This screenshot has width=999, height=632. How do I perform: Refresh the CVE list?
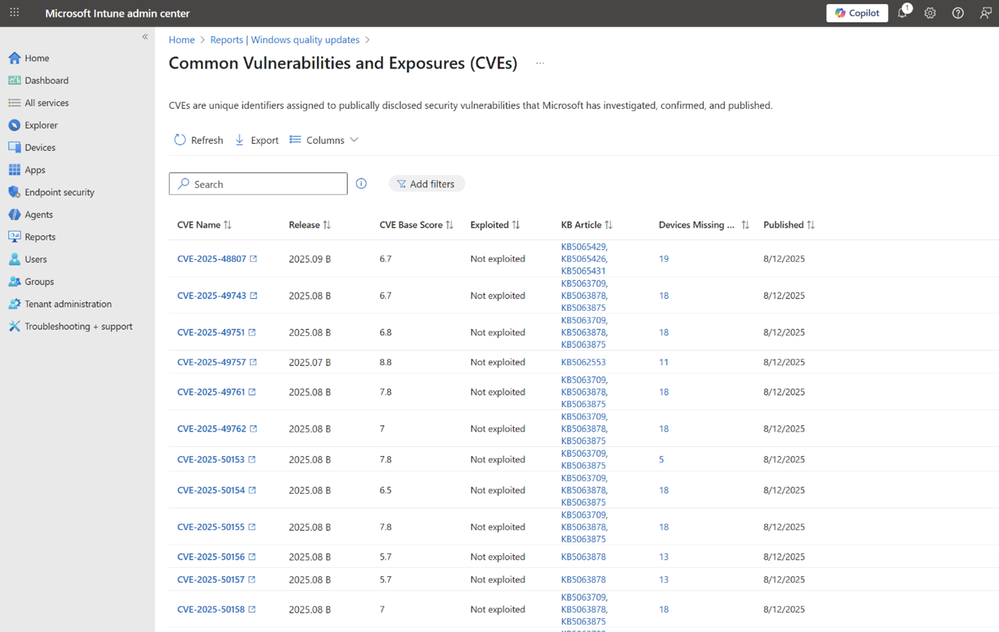point(198,140)
